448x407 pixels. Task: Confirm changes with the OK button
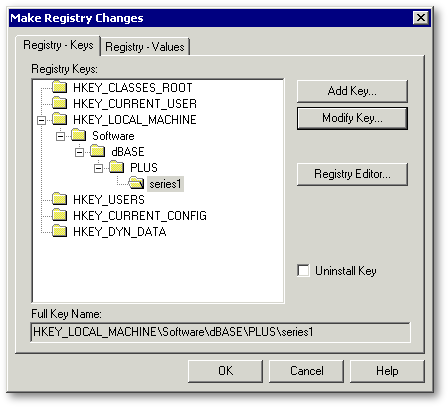[225, 371]
